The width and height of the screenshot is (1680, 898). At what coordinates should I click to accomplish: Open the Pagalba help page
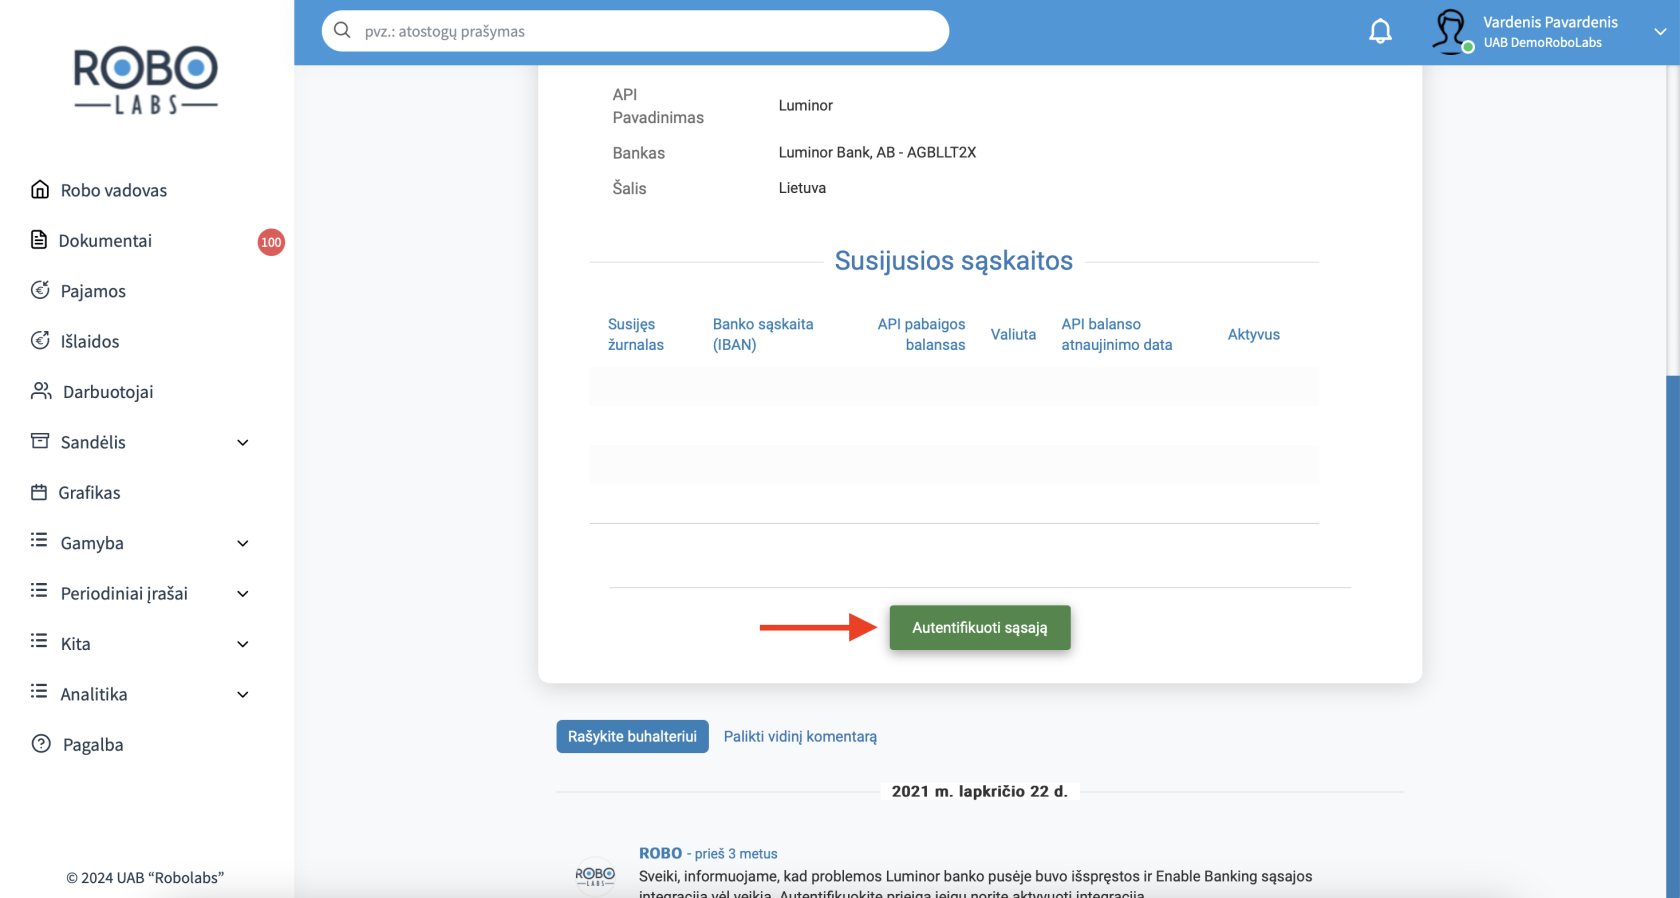93,745
